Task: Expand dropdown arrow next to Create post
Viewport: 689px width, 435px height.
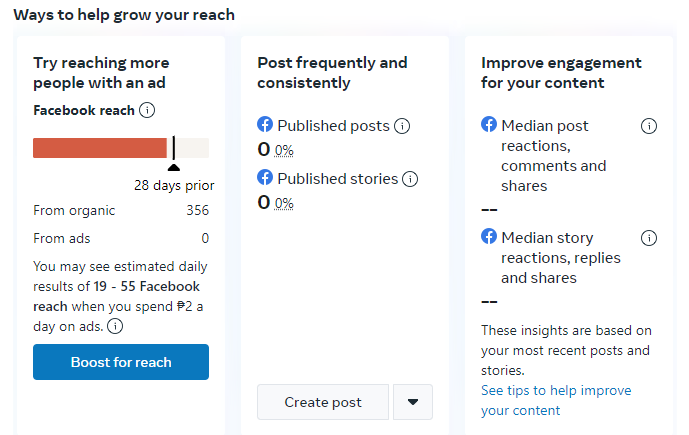Action: (x=413, y=402)
